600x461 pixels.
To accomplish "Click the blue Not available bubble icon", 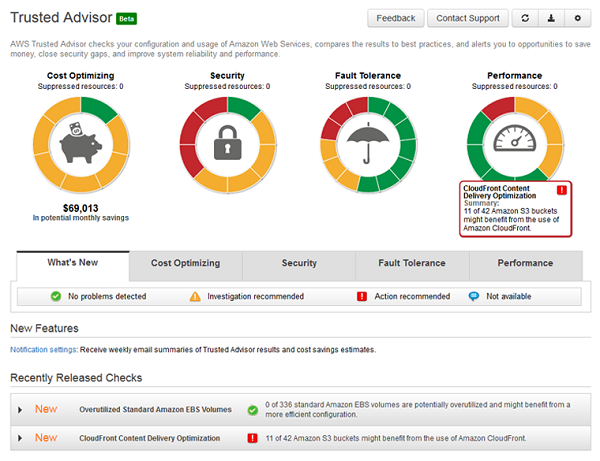I will click(x=474, y=296).
